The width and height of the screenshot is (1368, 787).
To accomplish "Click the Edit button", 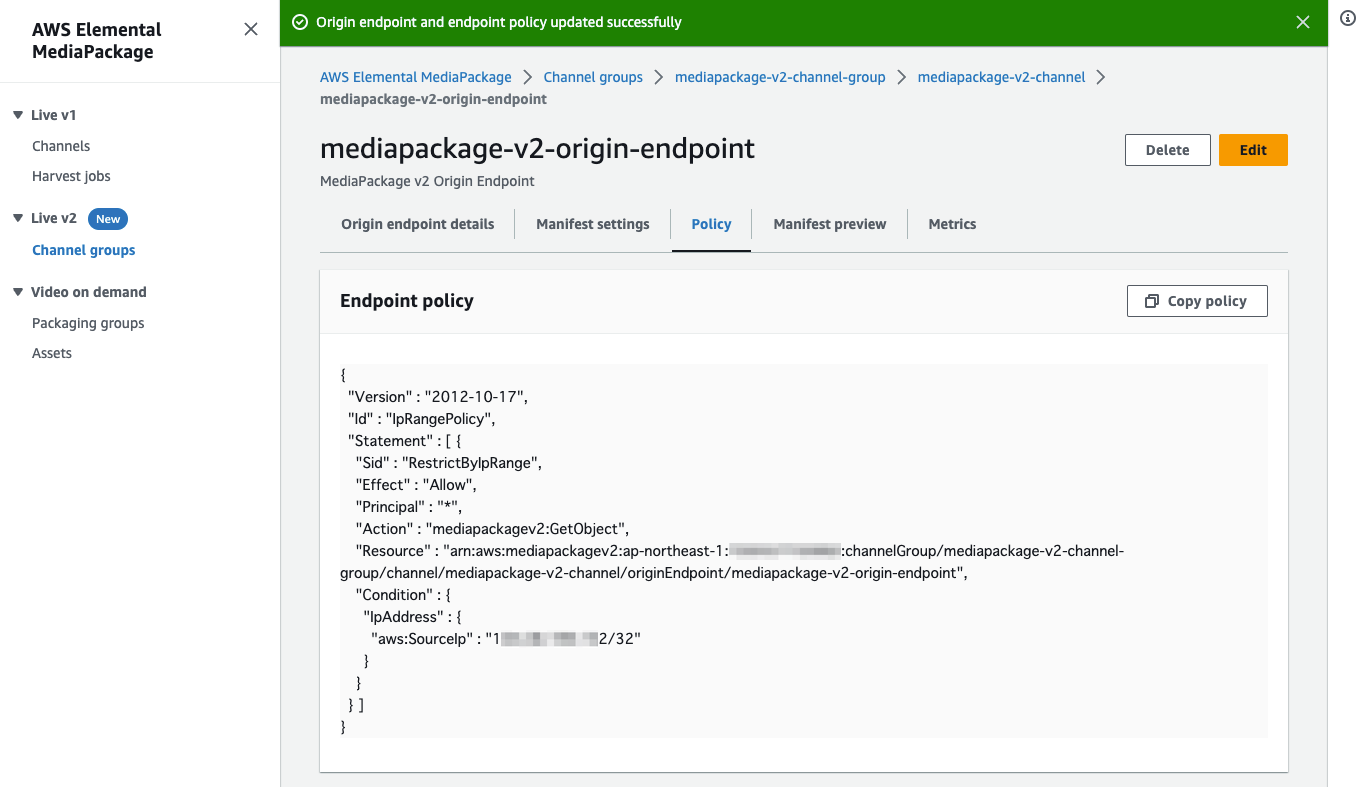I will point(1253,149).
